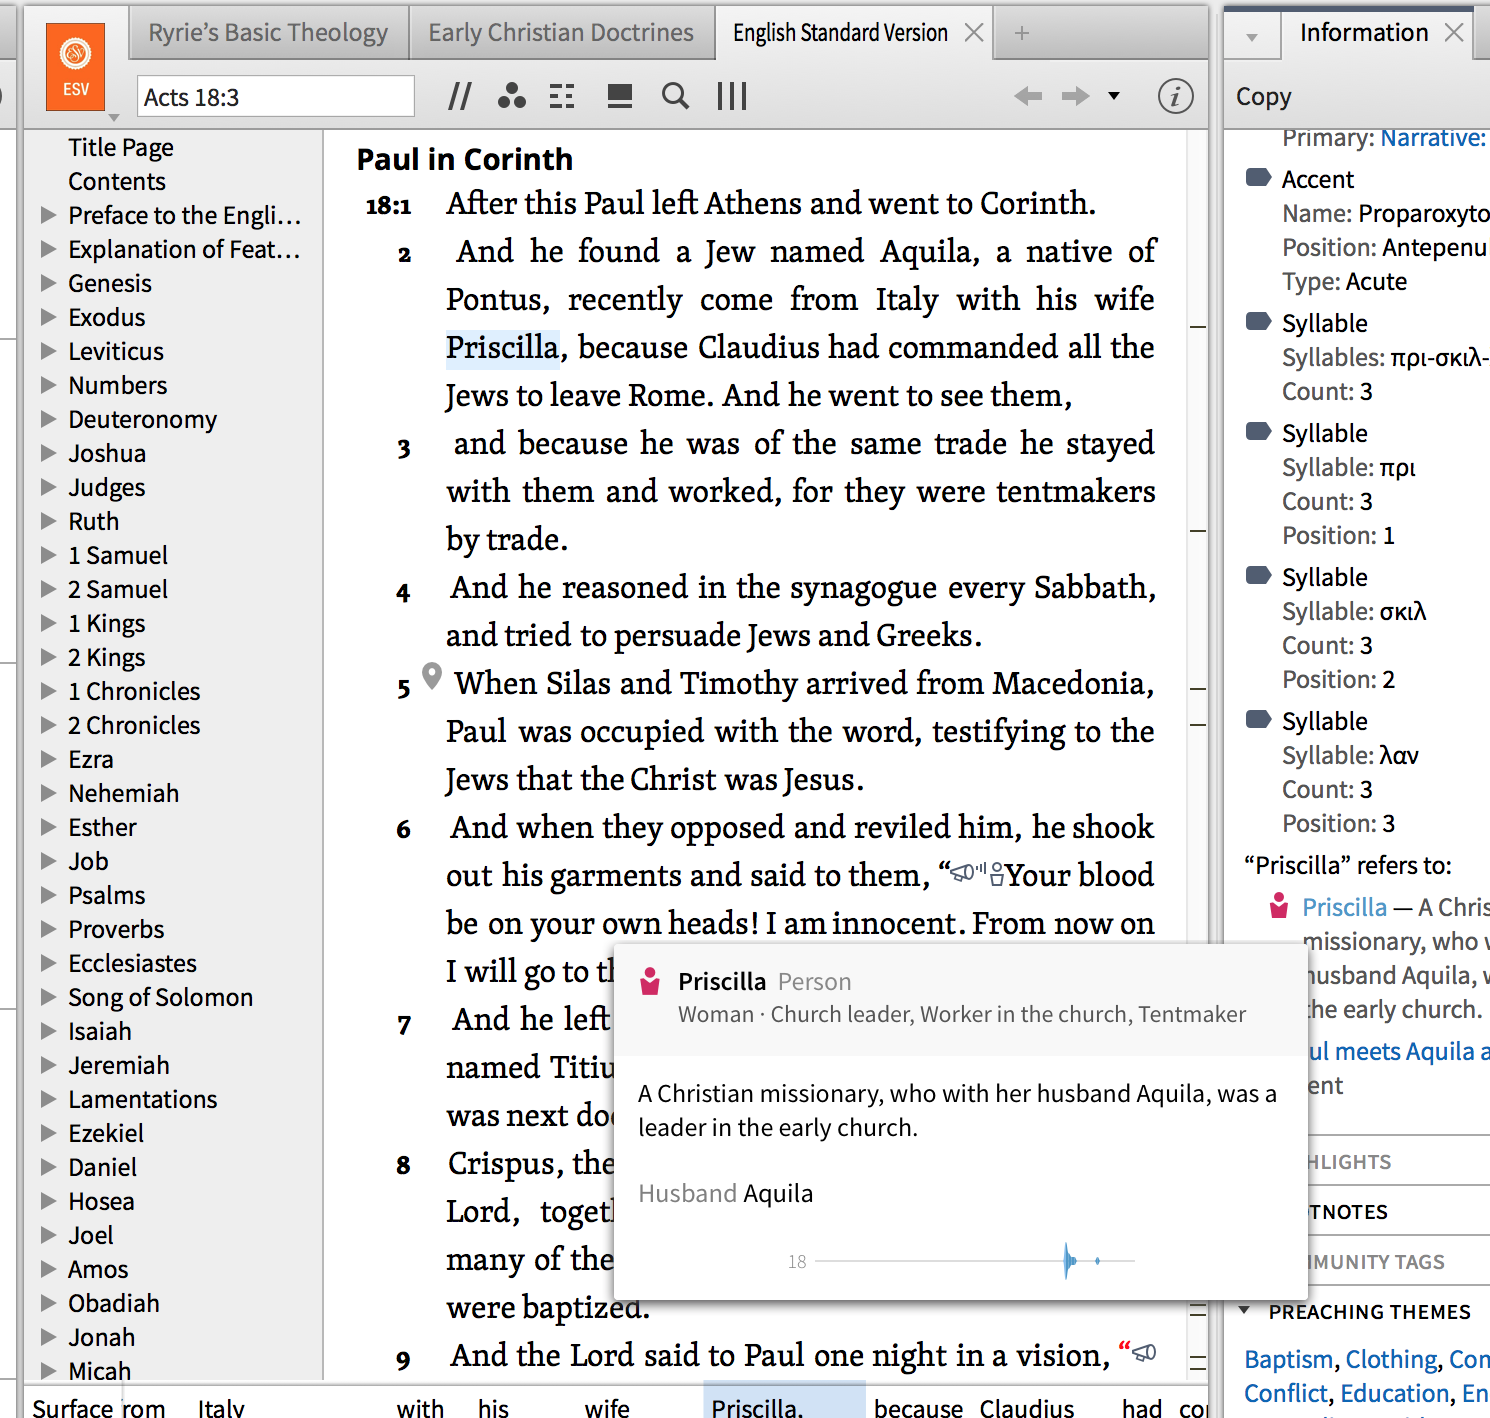Go back with the left arrow
Image resolution: width=1490 pixels, height=1418 pixels.
tap(1028, 96)
